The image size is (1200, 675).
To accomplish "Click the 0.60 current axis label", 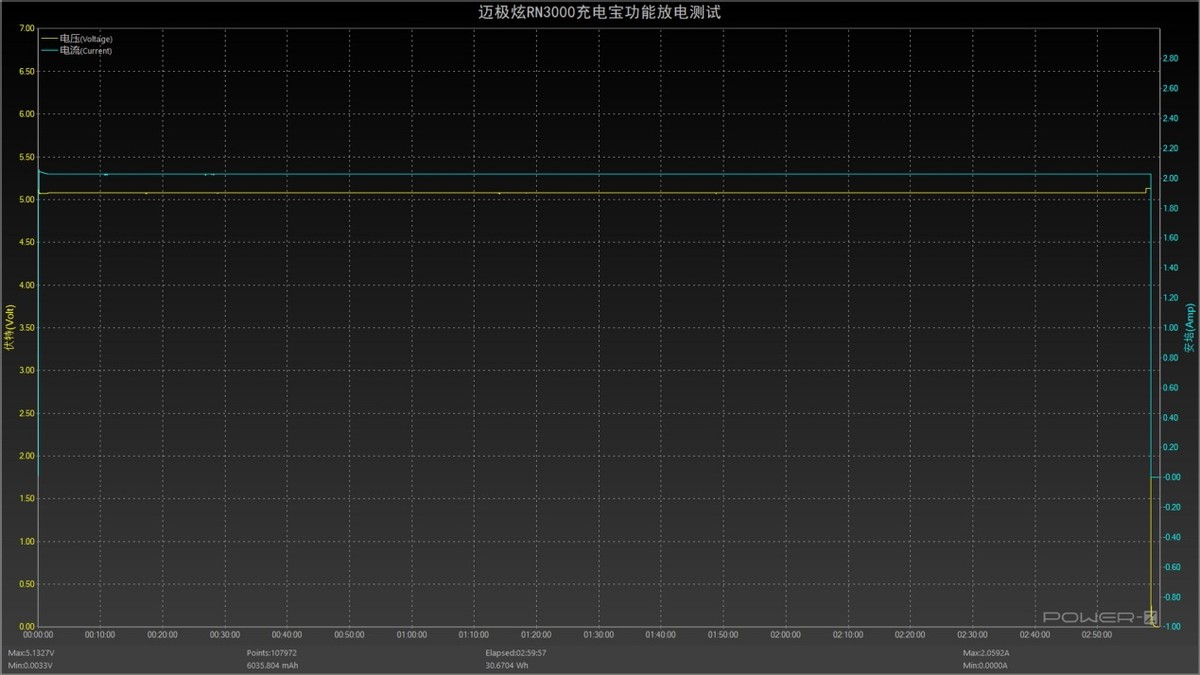I will coord(1169,387).
